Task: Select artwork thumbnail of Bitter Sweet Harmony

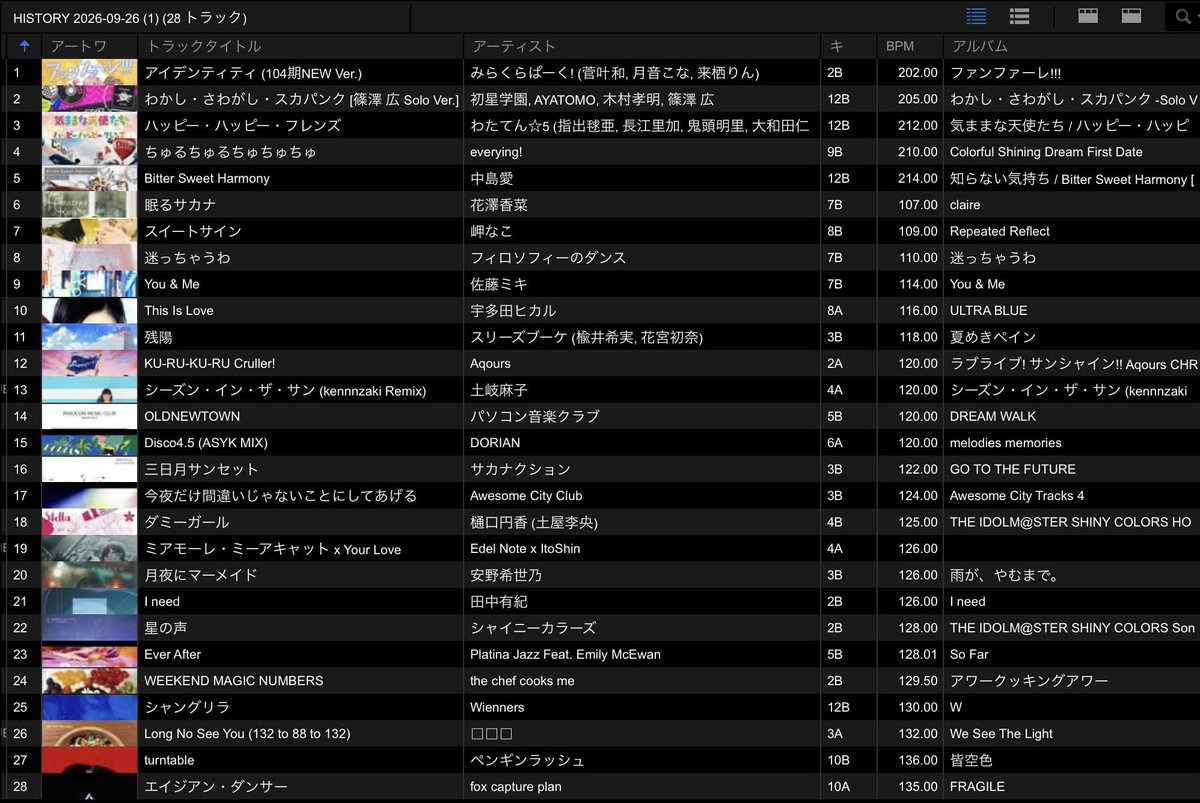Action: (89, 178)
